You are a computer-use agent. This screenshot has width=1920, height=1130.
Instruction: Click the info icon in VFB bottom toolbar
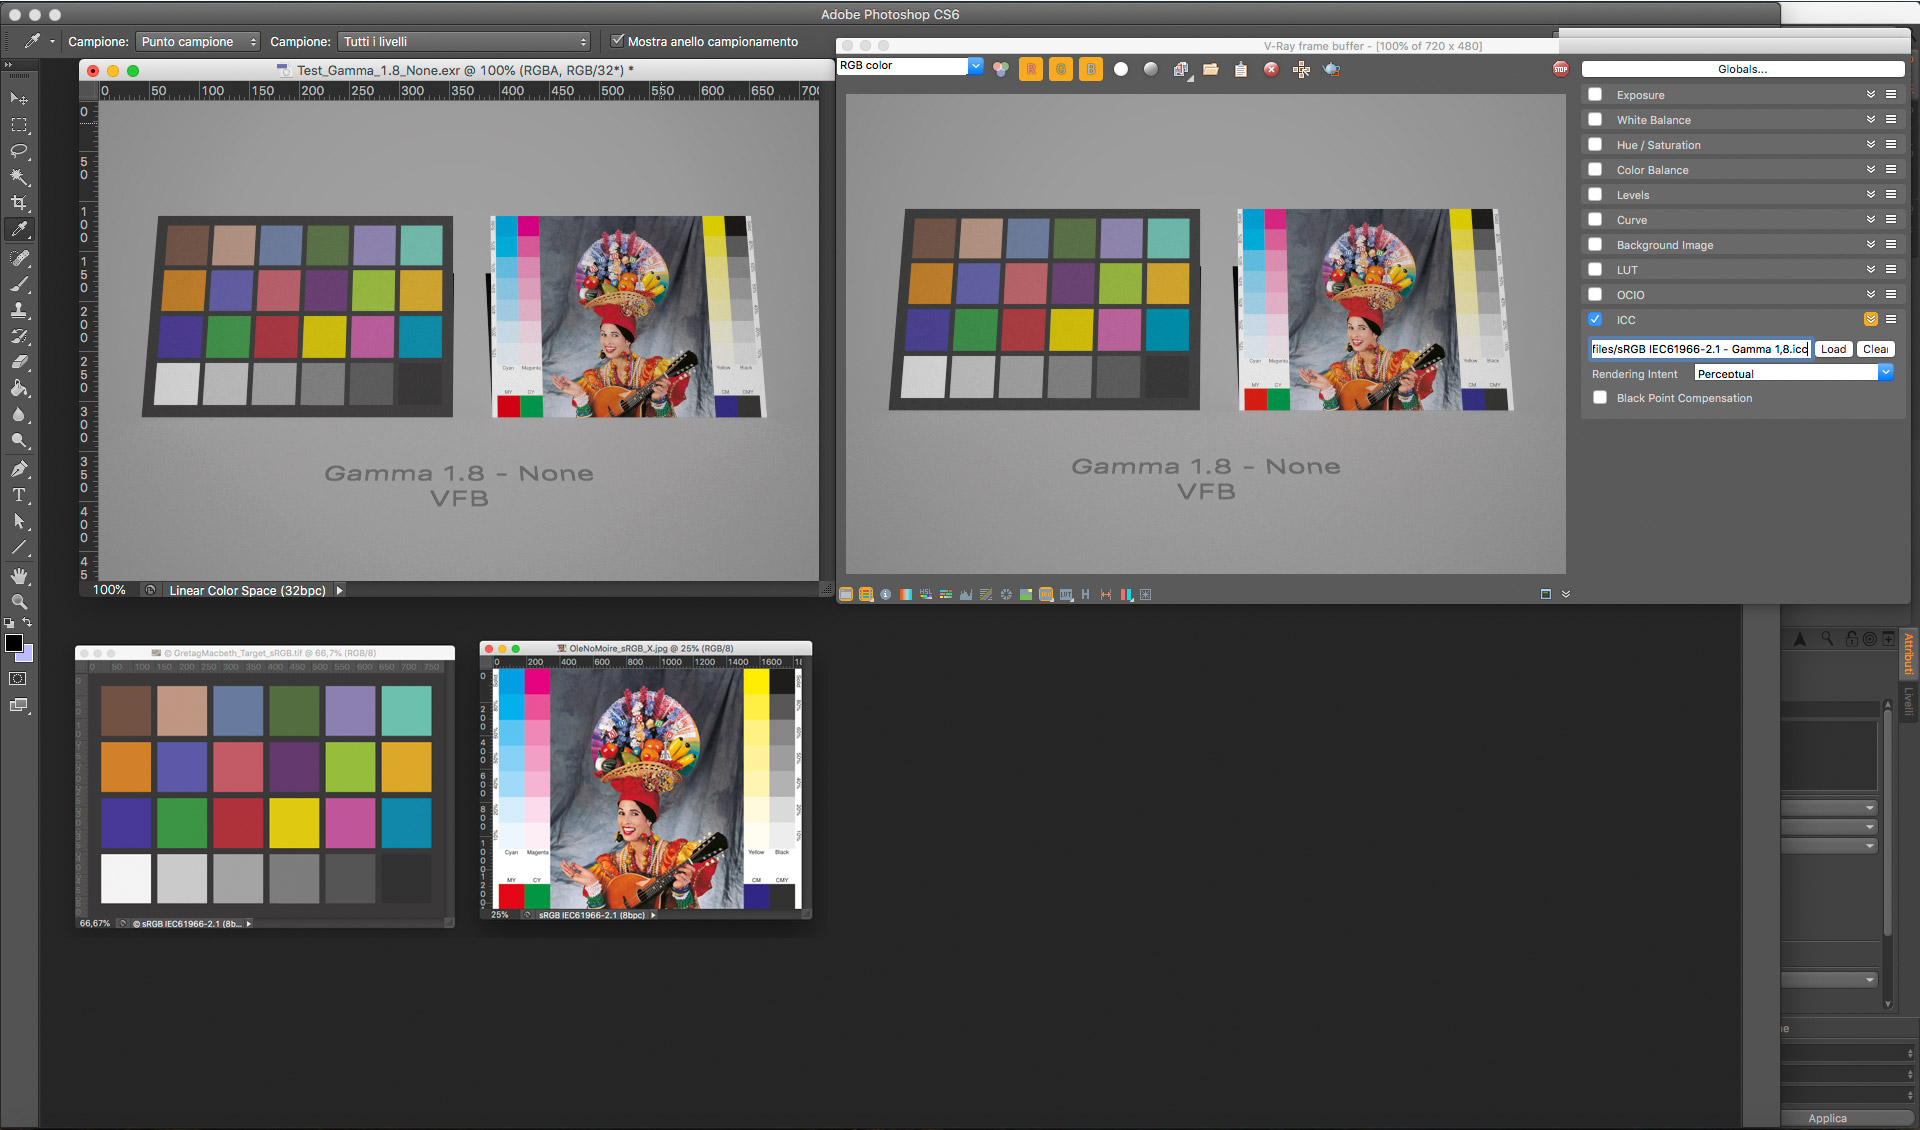point(885,594)
